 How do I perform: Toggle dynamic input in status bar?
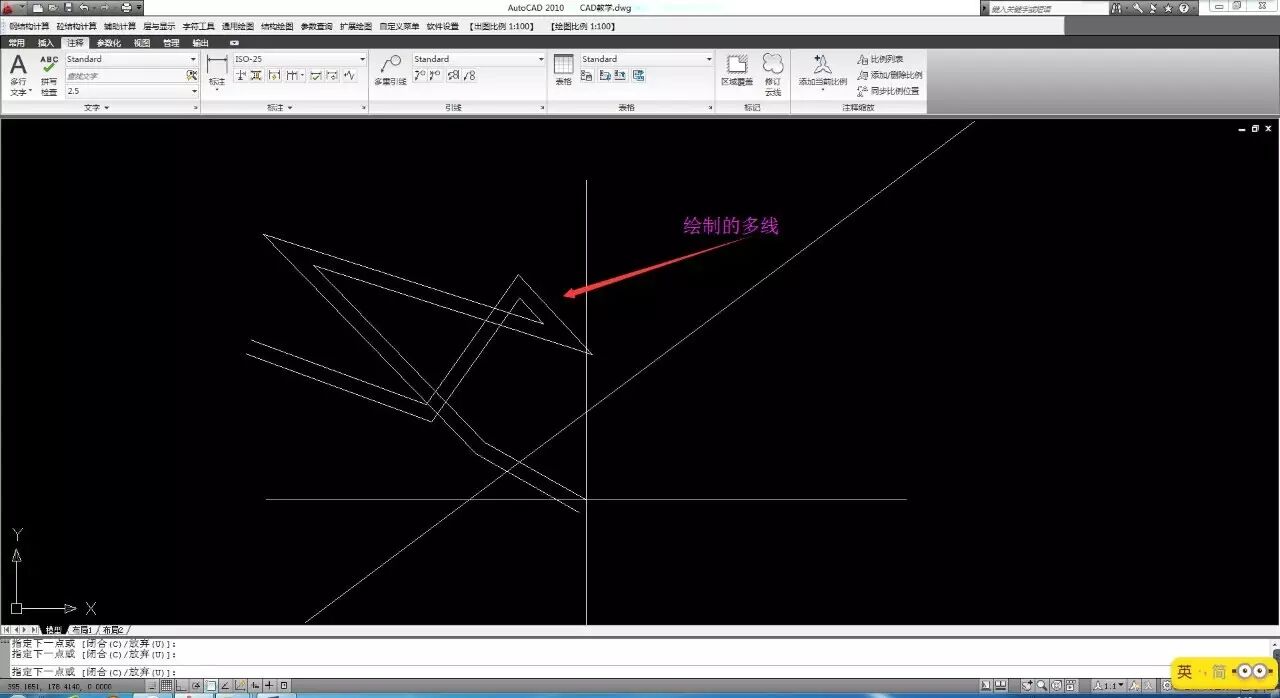click(255, 686)
